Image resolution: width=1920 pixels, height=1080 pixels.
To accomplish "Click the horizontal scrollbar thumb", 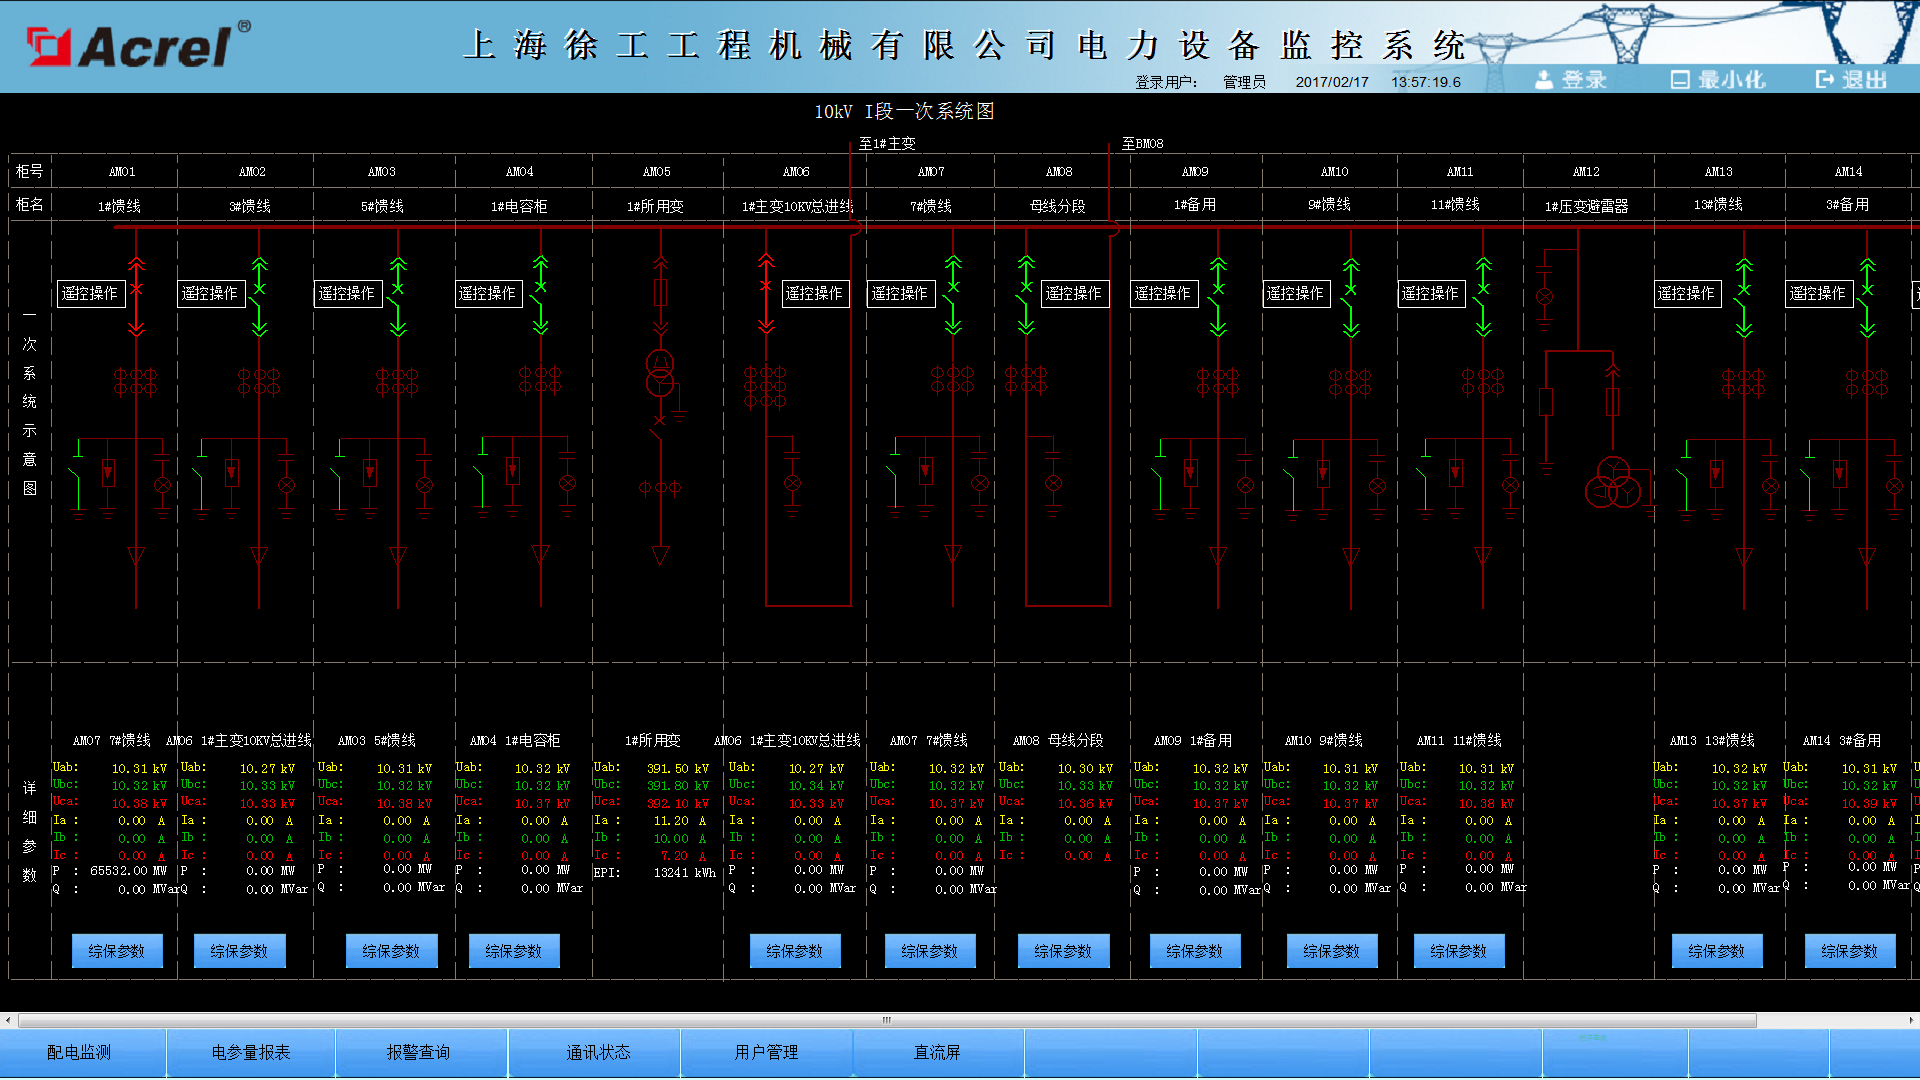I will pos(887,1021).
